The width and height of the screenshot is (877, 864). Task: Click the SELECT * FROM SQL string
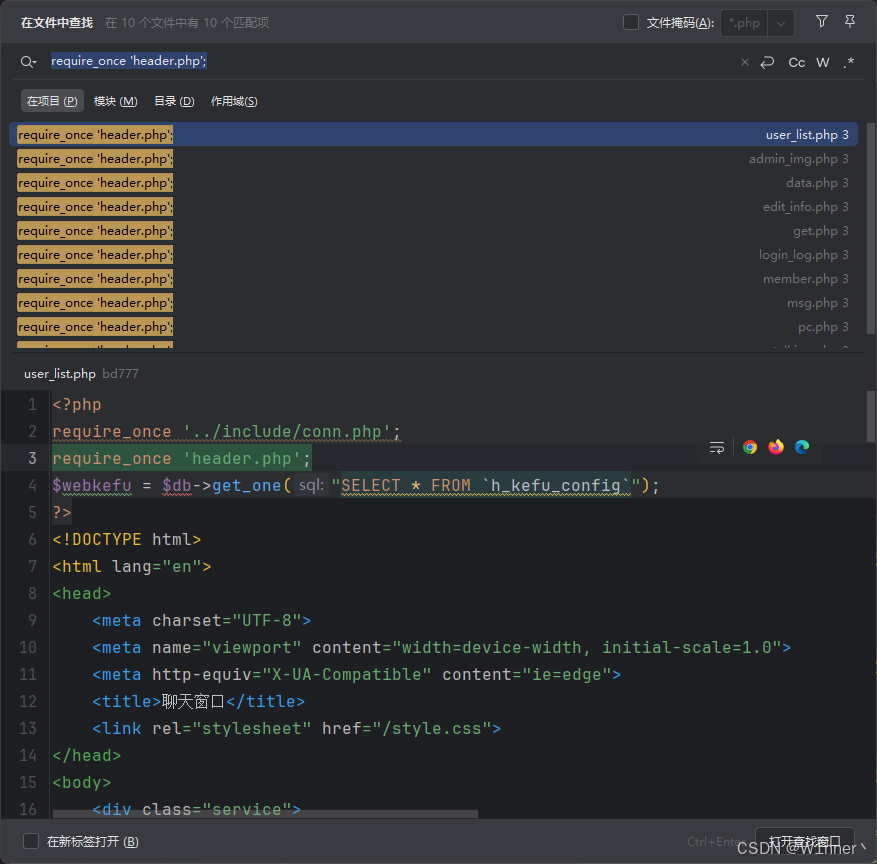(x=486, y=485)
